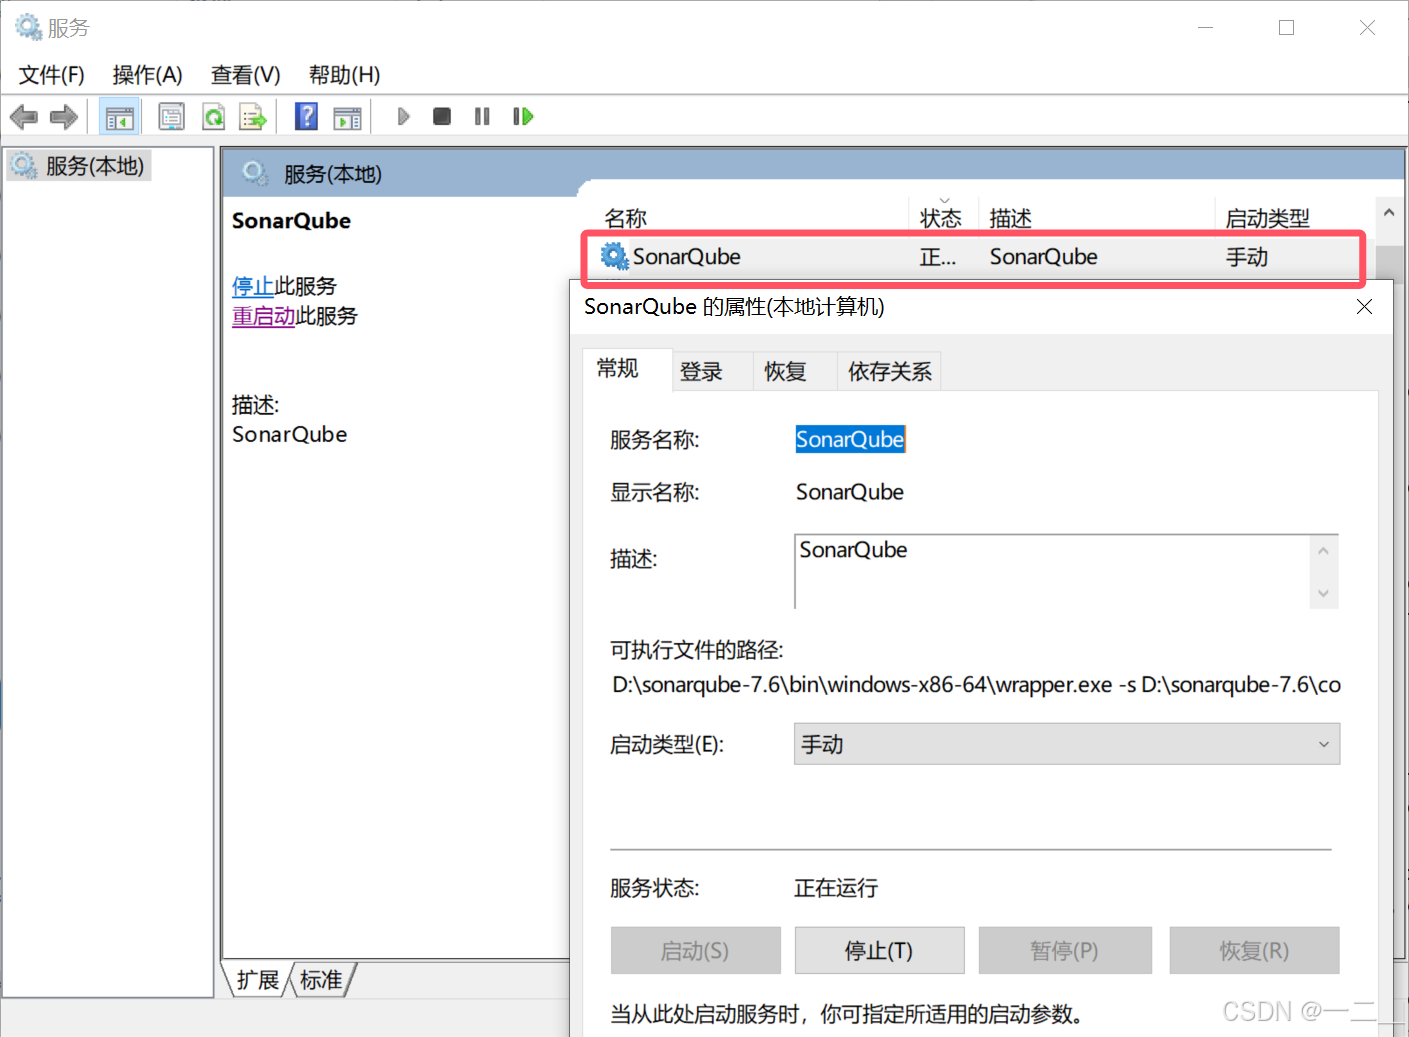
Task: Click the magnifier icon in 服务(本地) header
Action: pos(255,173)
